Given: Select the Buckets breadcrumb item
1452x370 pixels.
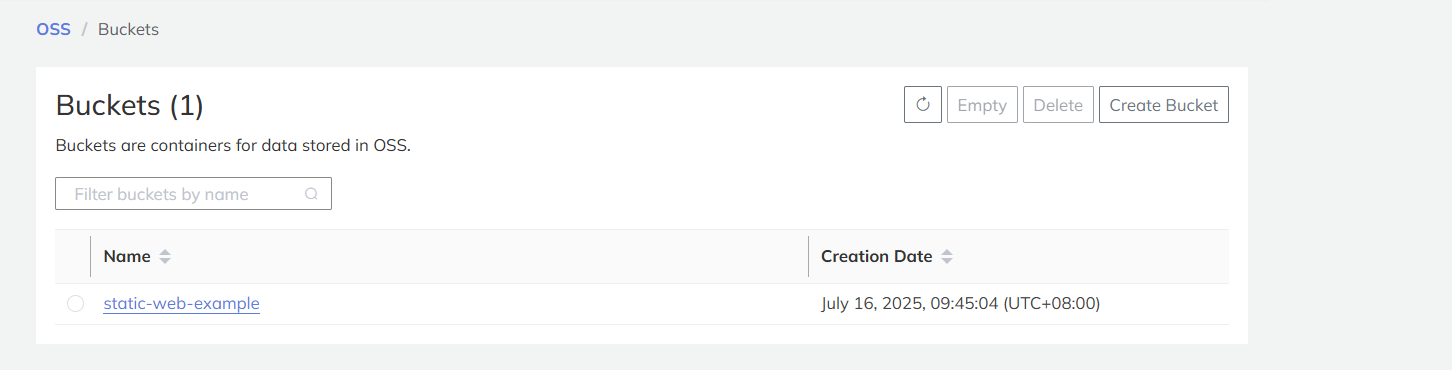Looking at the screenshot, I should 128,29.
